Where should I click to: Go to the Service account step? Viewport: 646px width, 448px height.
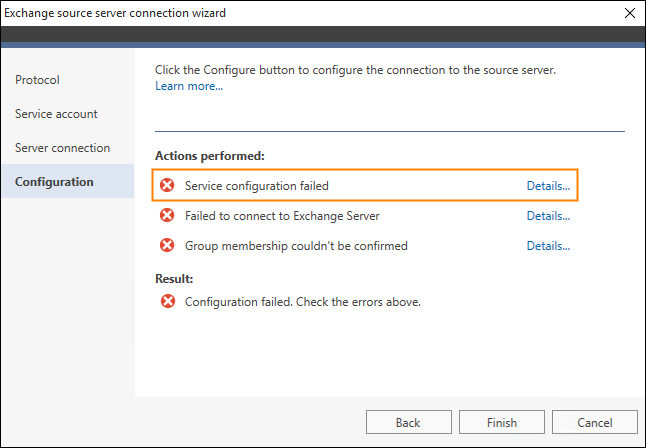pyautogui.click(x=56, y=114)
